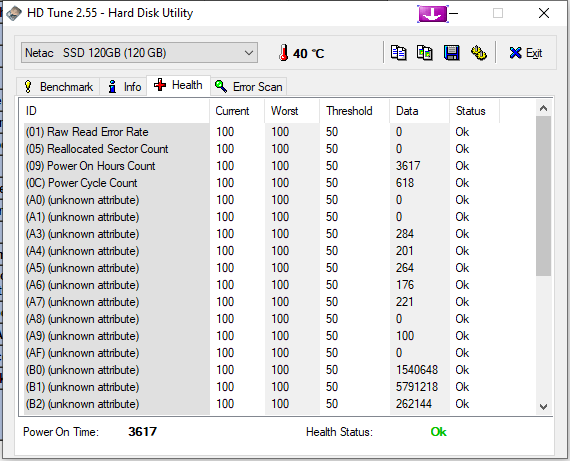Switch to the Info tab

click(x=124, y=87)
